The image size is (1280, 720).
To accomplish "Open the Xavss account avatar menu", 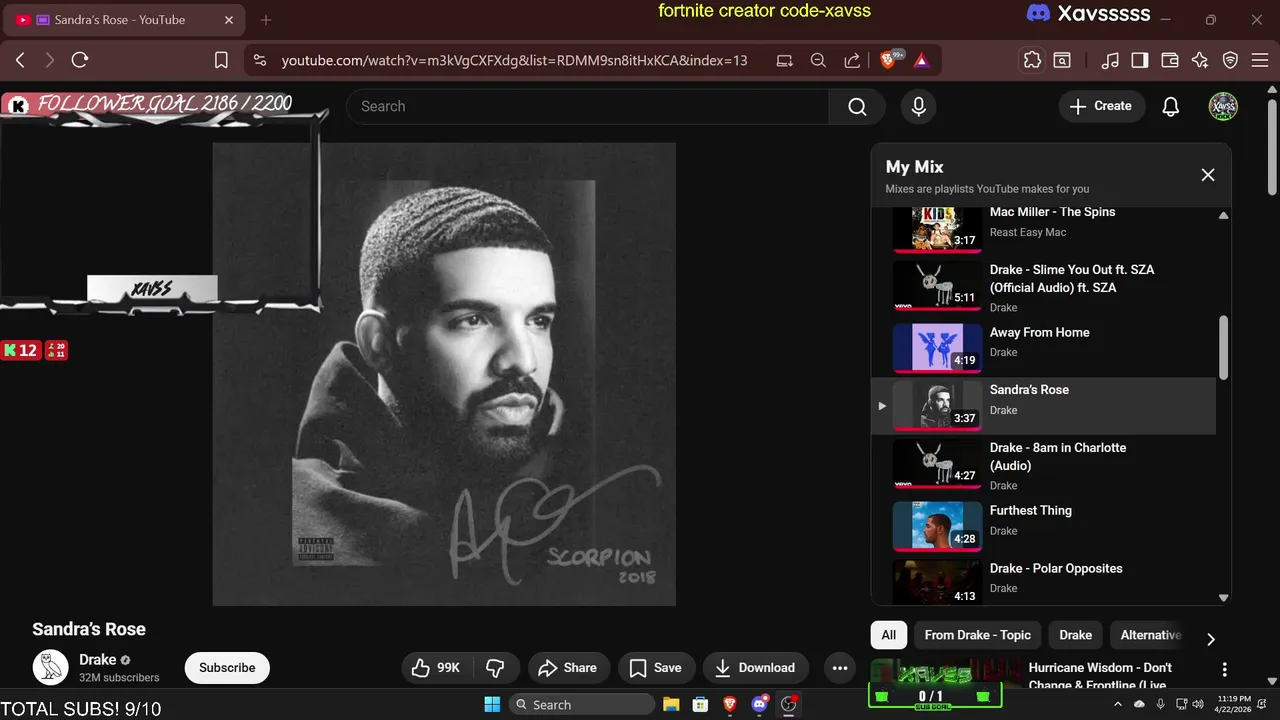I will [x=1223, y=106].
